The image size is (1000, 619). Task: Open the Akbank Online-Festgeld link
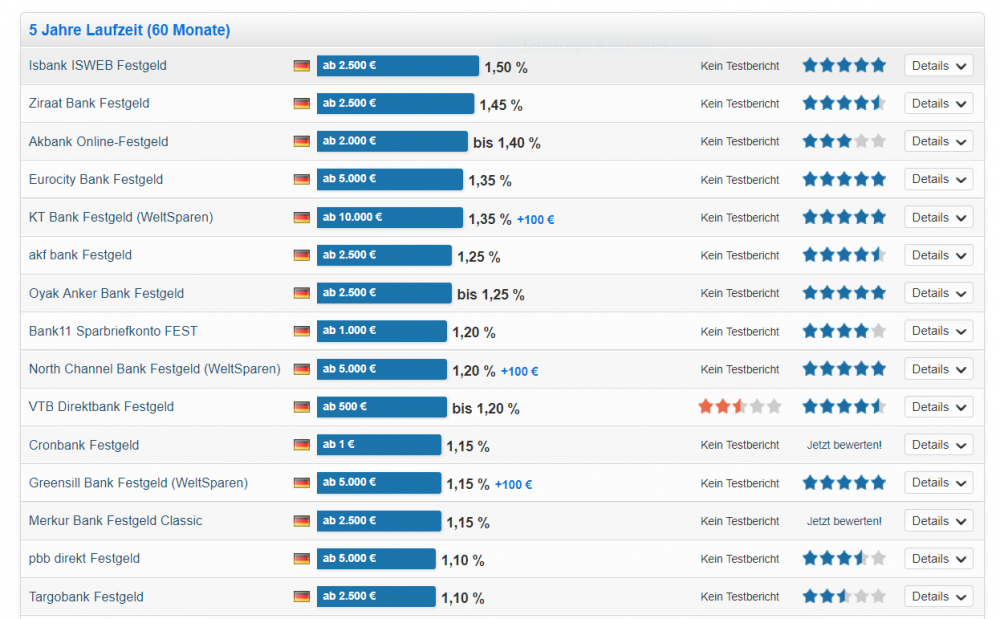pyautogui.click(x=98, y=141)
